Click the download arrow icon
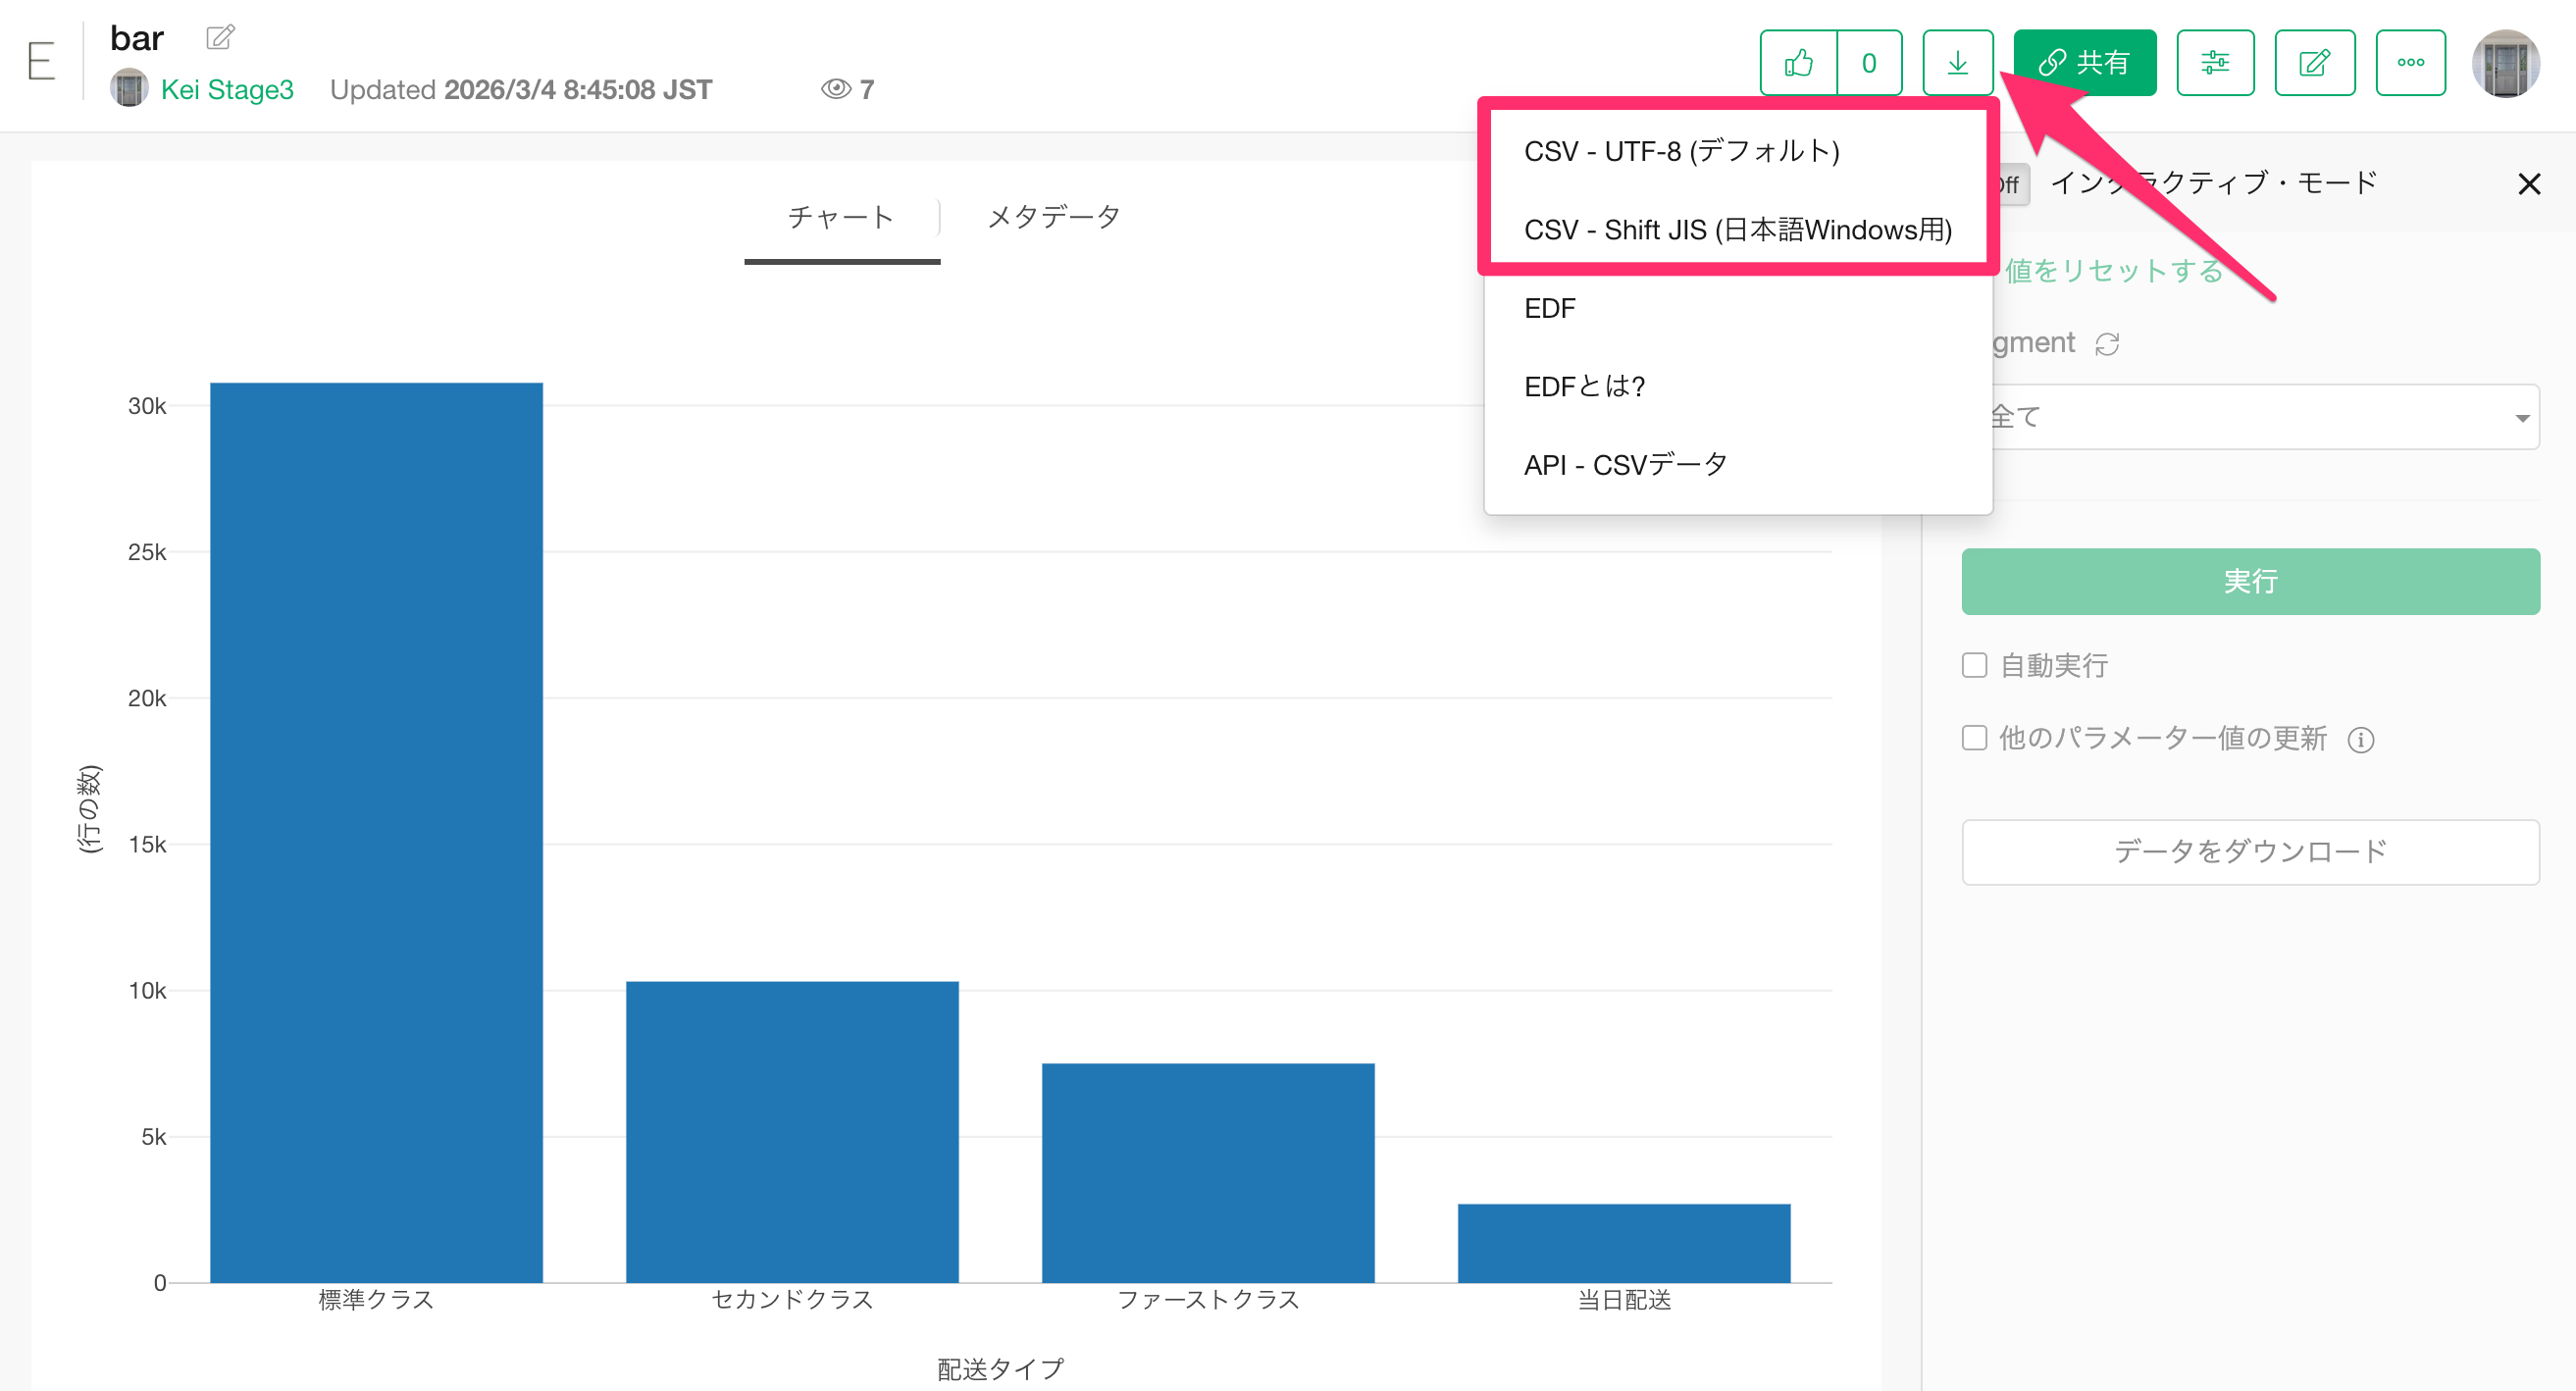The image size is (2576, 1391). [1957, 63]
